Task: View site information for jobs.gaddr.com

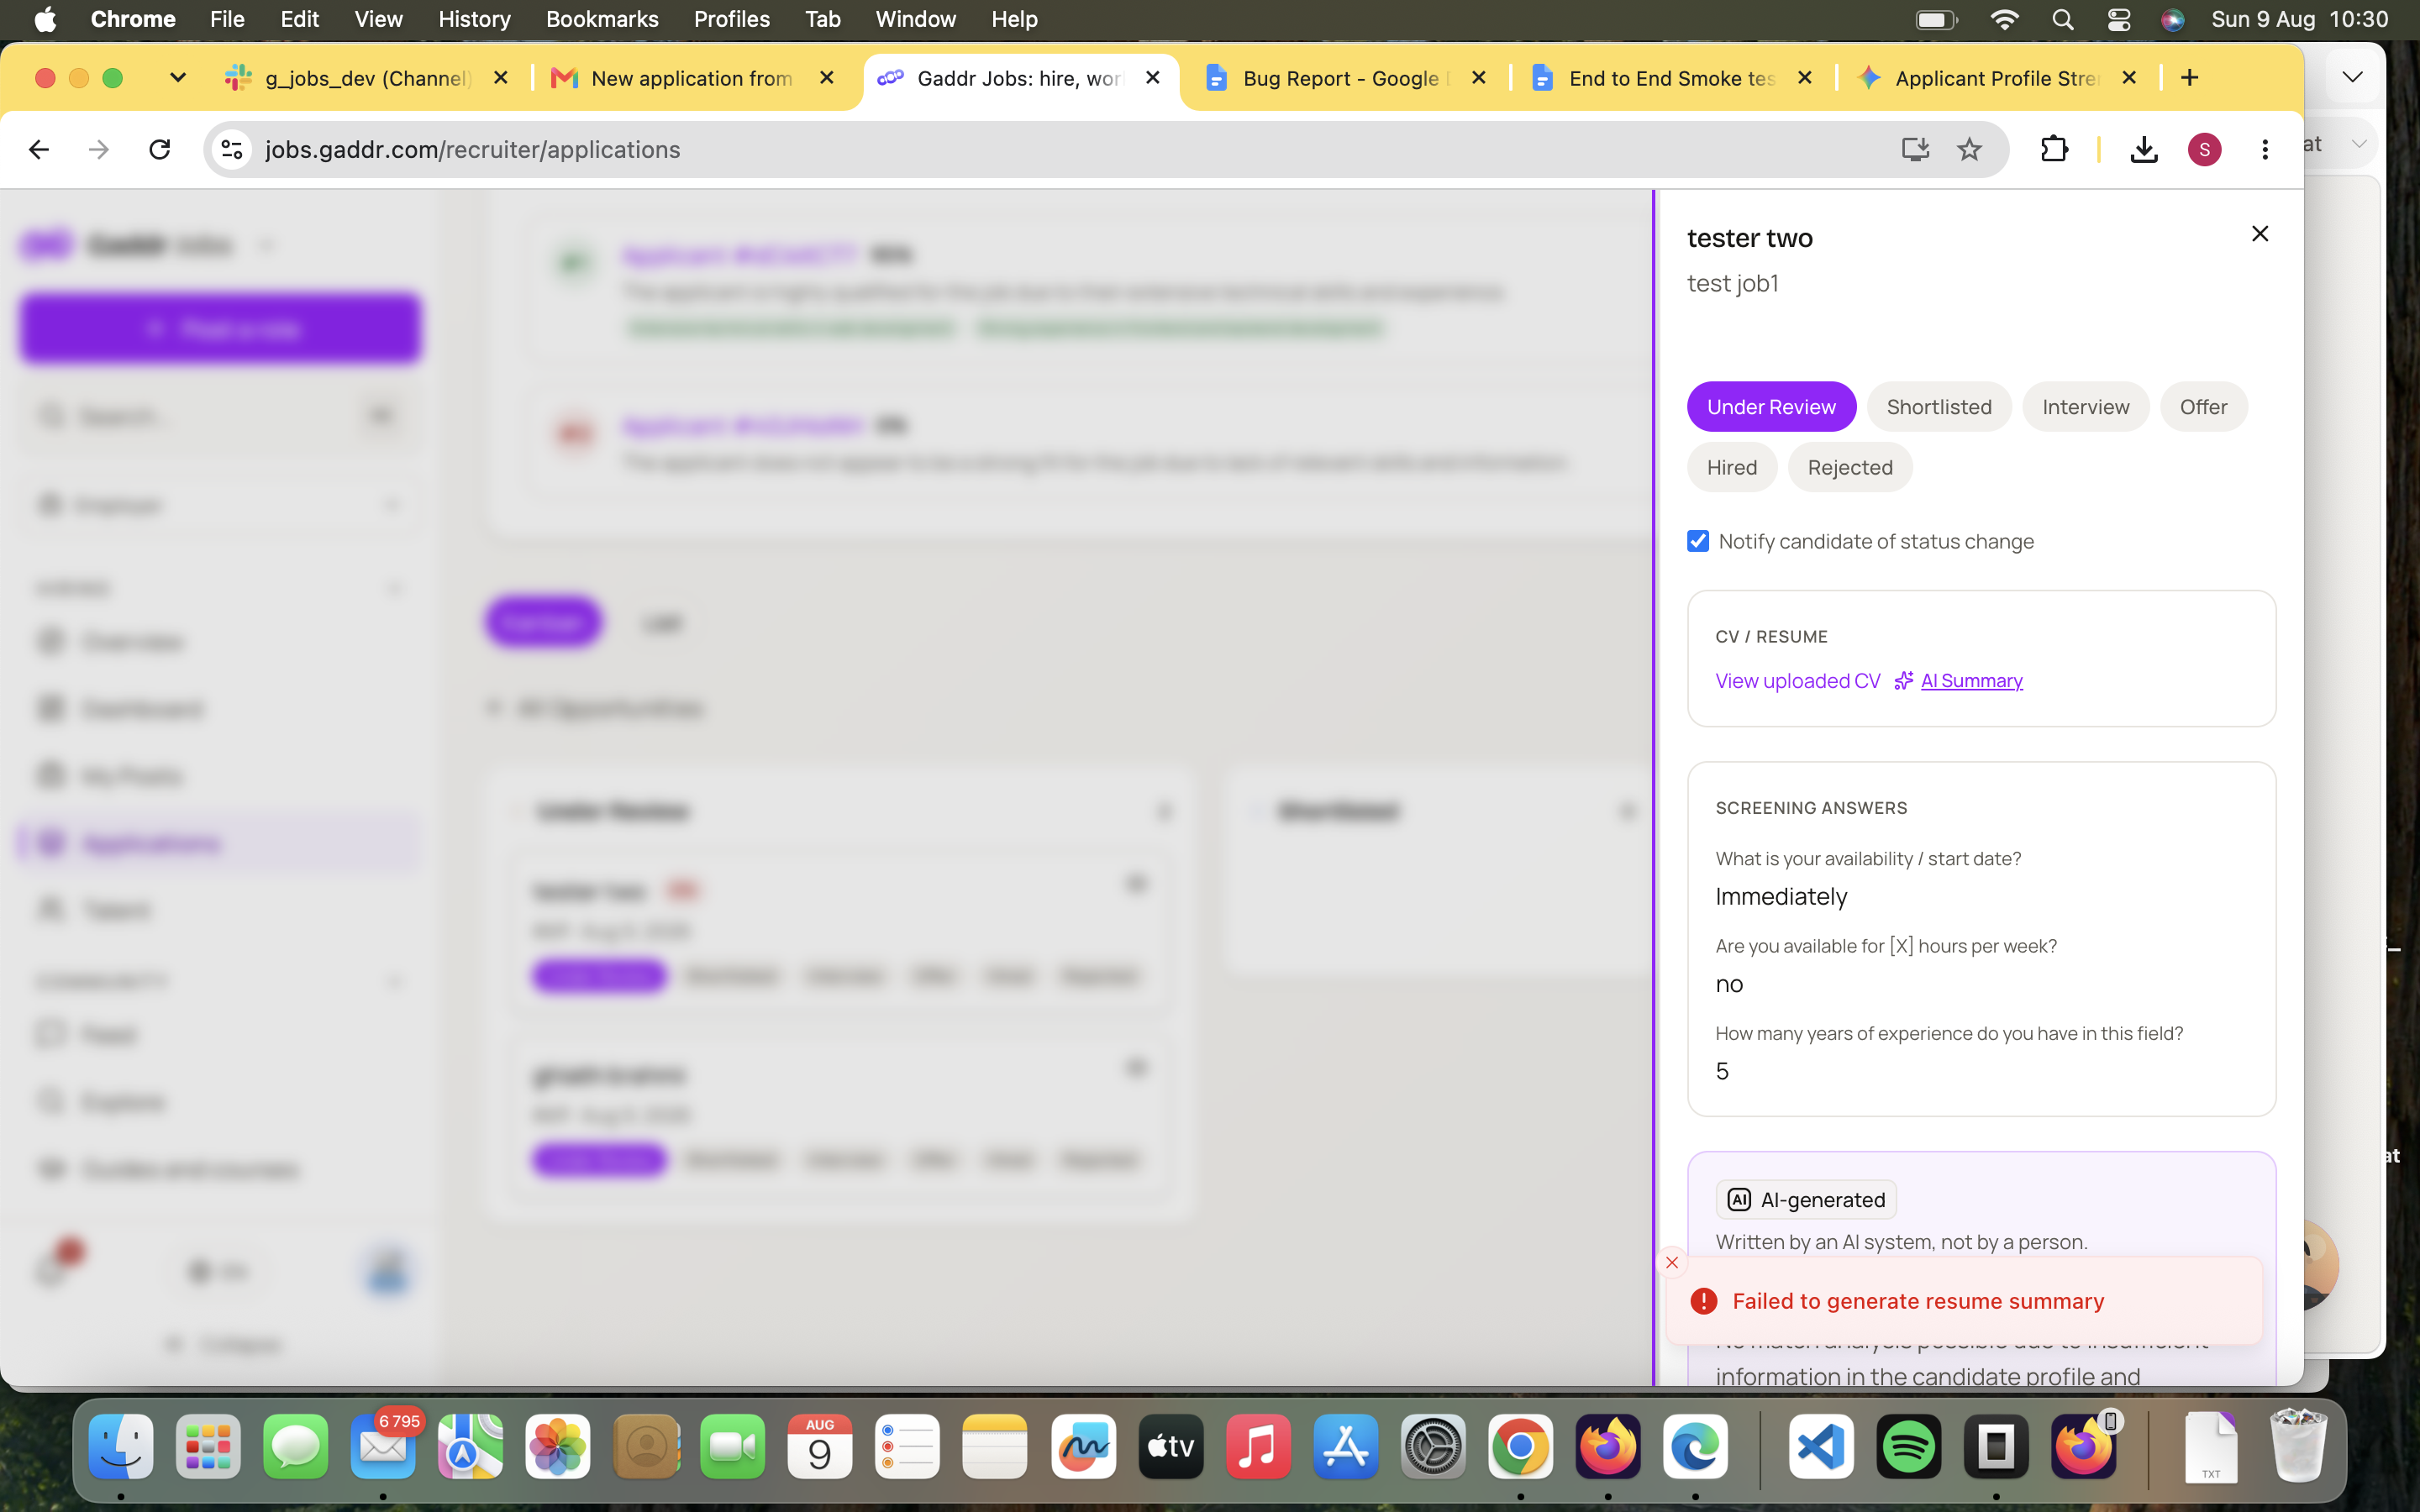Action: tap(232, 150)
